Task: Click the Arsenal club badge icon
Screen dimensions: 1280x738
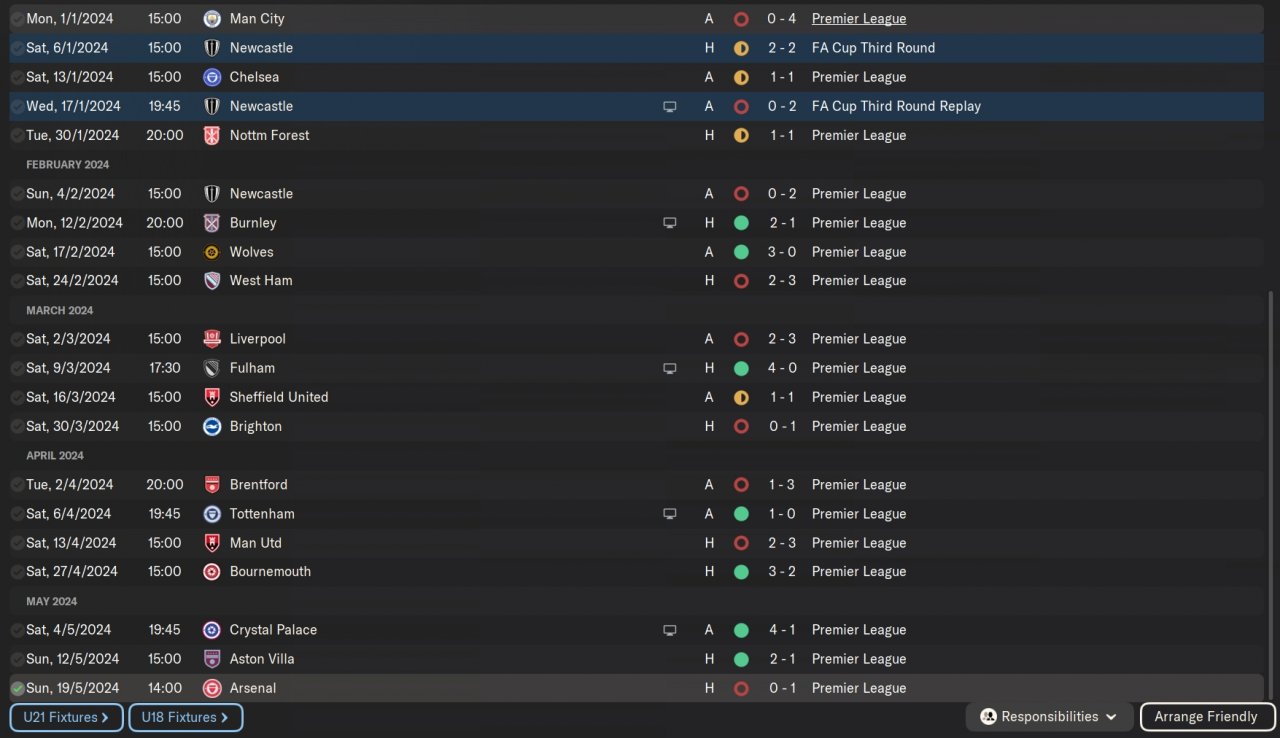Action: (x=212, y=688)
